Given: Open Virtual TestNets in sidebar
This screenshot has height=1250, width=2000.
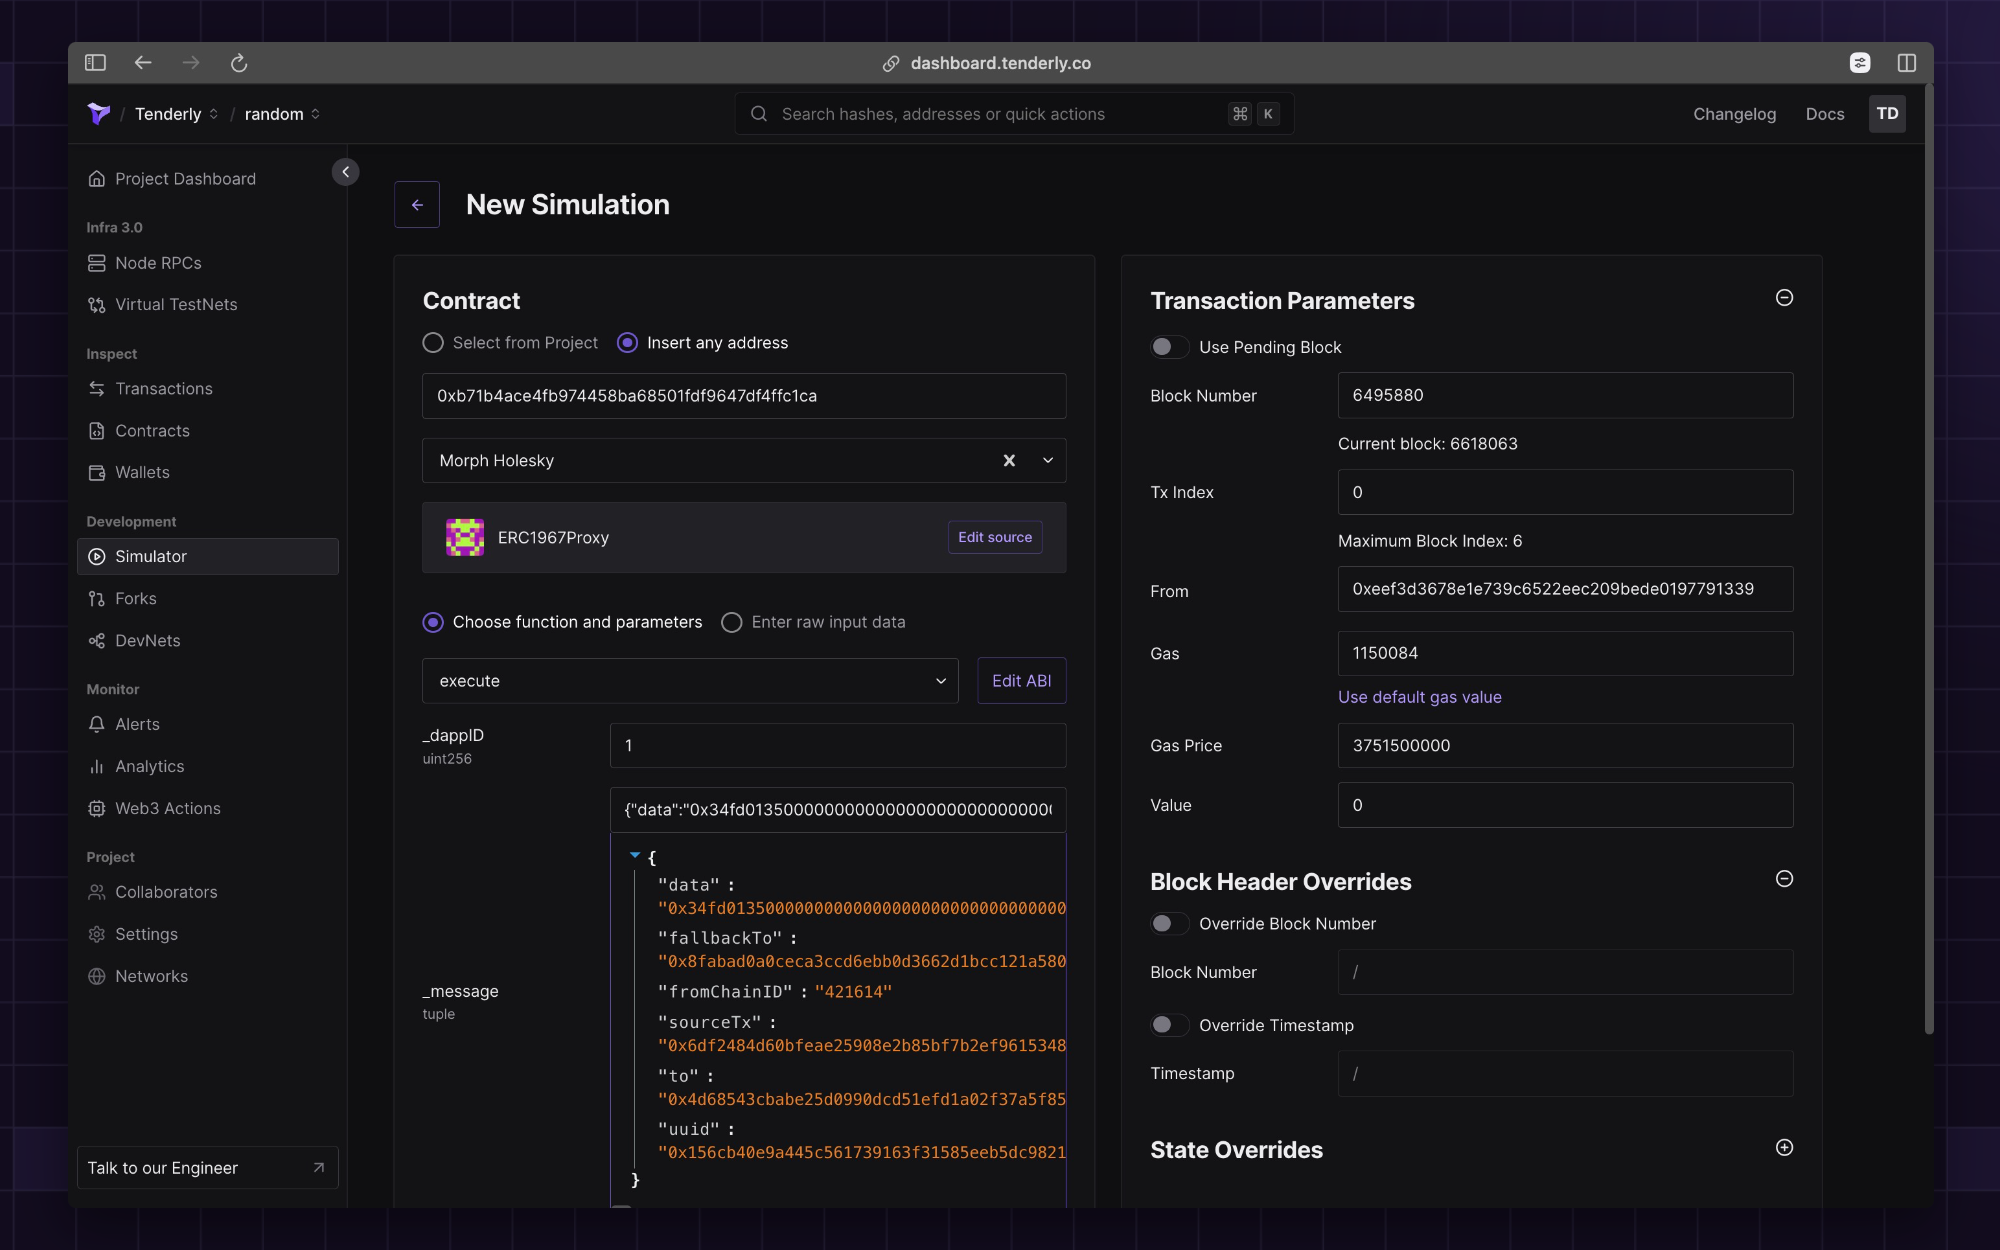Looking at the screenshot, I should coord(176,305).
